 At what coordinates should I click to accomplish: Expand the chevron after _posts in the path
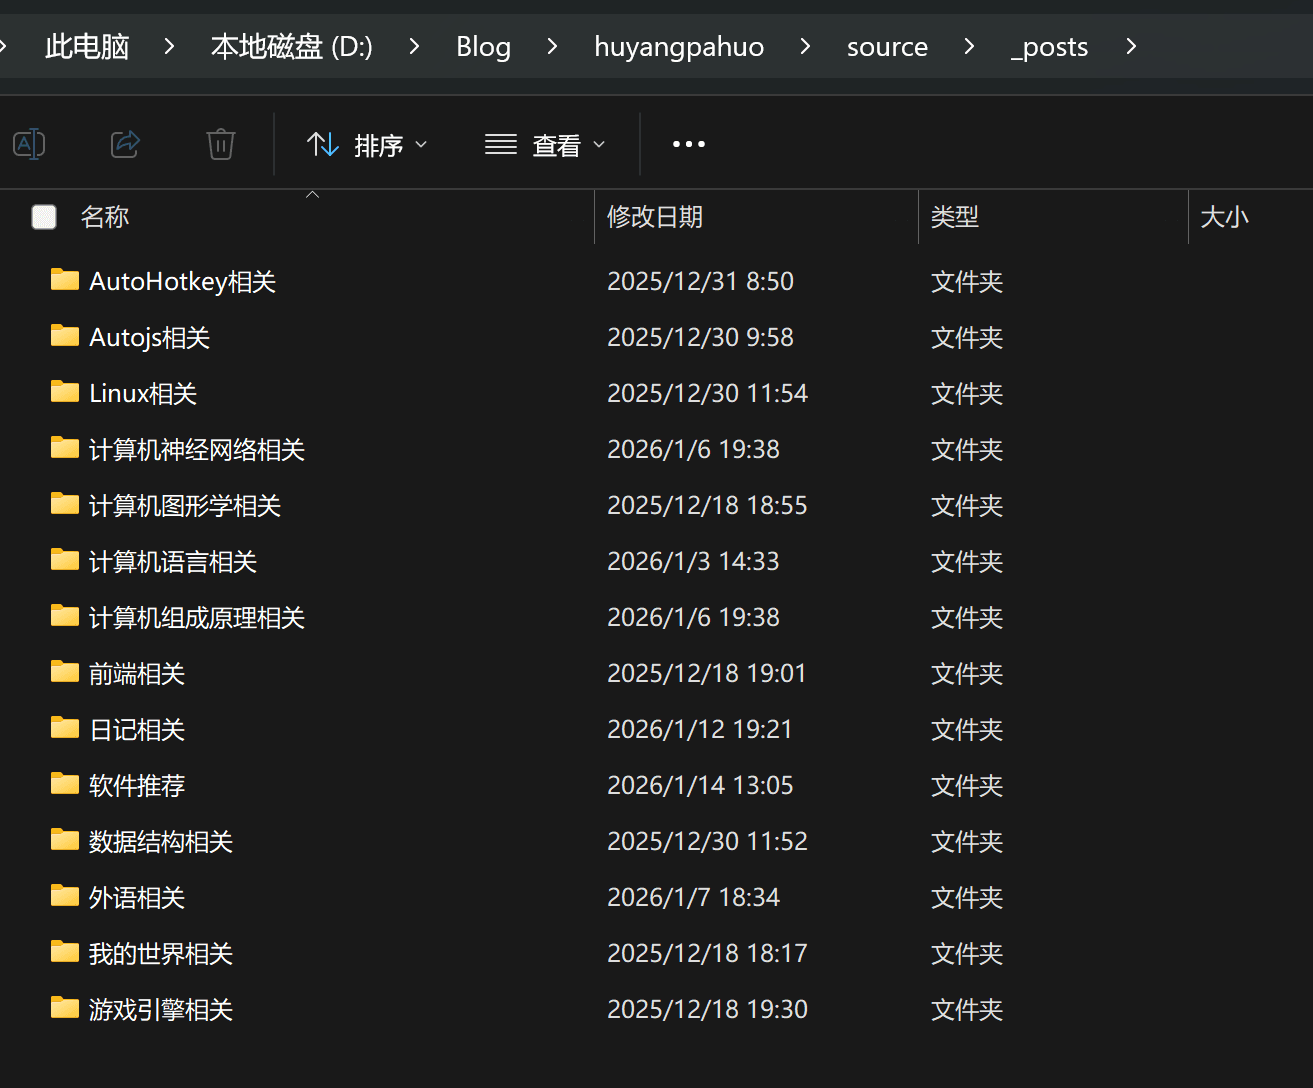[1131, 46]
